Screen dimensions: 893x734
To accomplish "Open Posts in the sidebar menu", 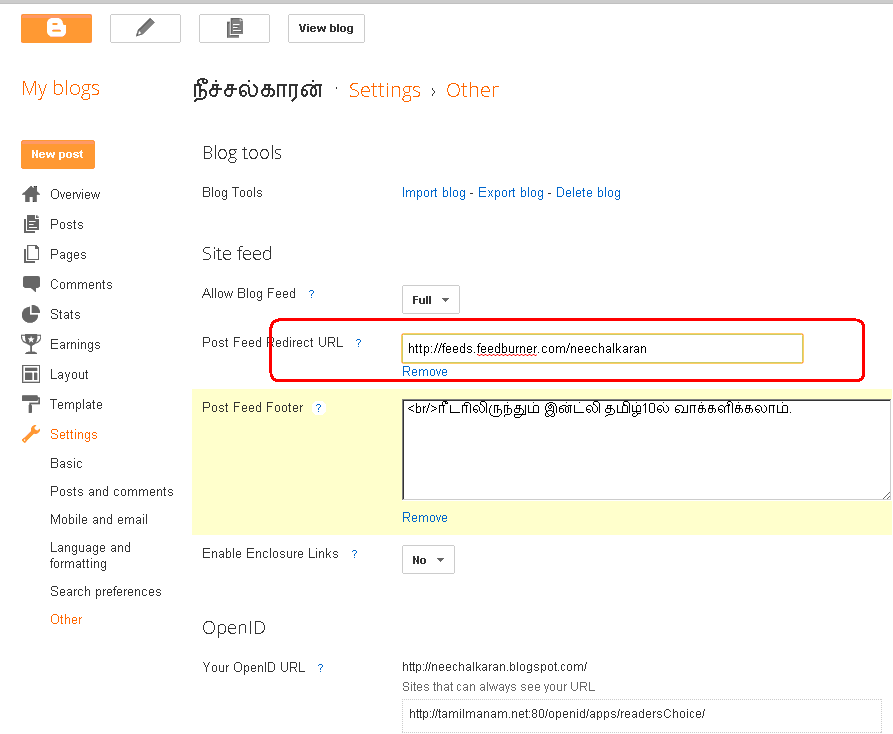I will [67, 224].
